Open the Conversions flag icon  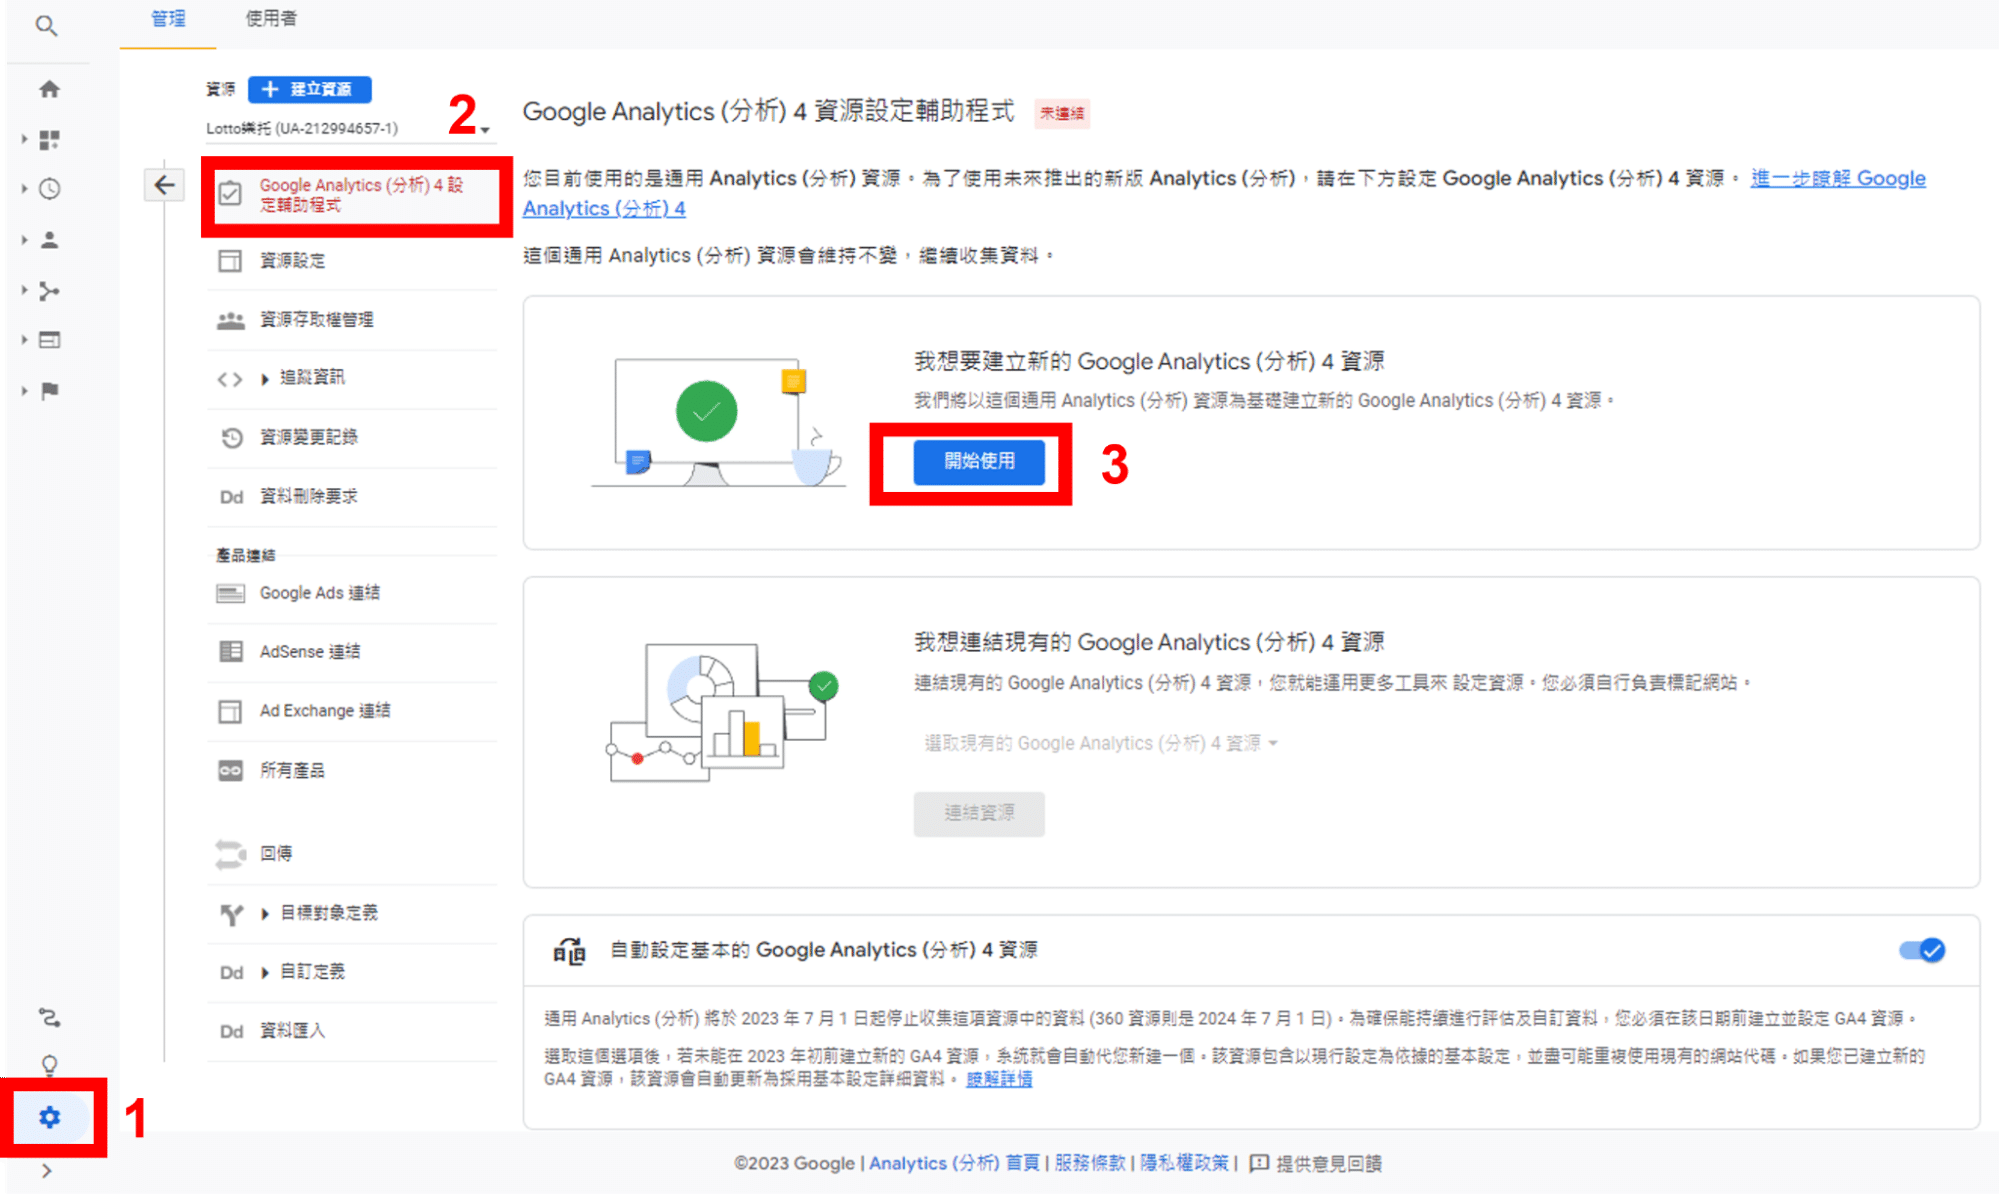pyautogui.click(x=49, y=391)
